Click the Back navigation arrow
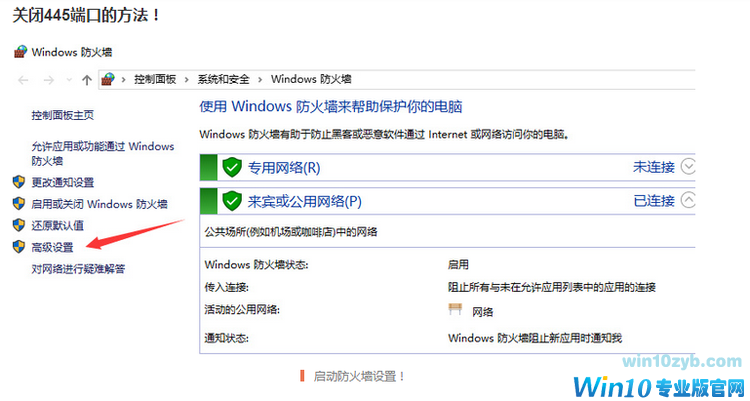This screenshot has width=750, height=401. [23, 80]
